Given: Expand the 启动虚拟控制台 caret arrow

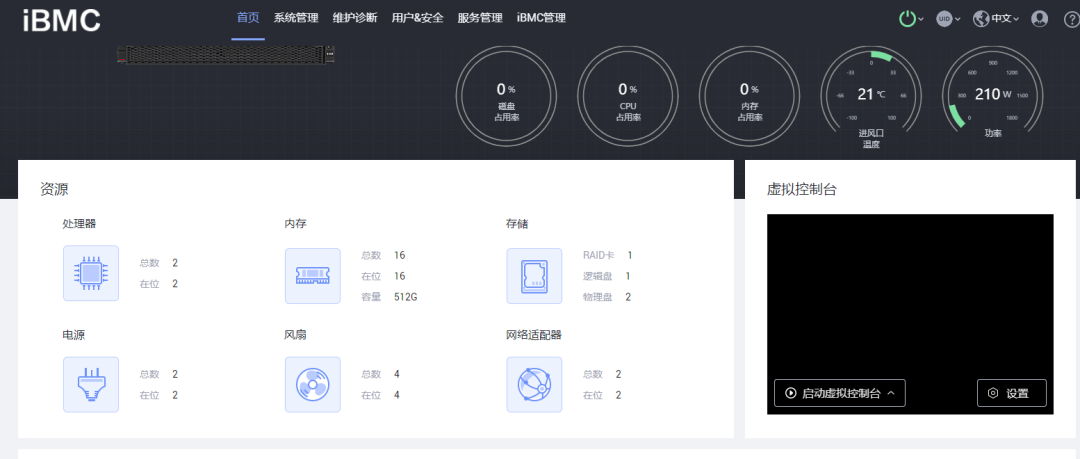Looking at the screenshot, I should pyautogui.click(x=891, y=393).
